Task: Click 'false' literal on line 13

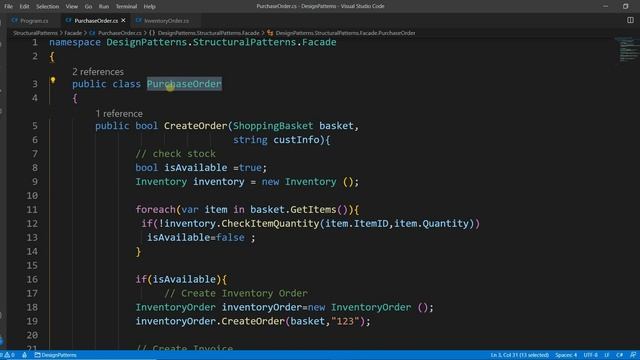Action: tap(230, 238)
